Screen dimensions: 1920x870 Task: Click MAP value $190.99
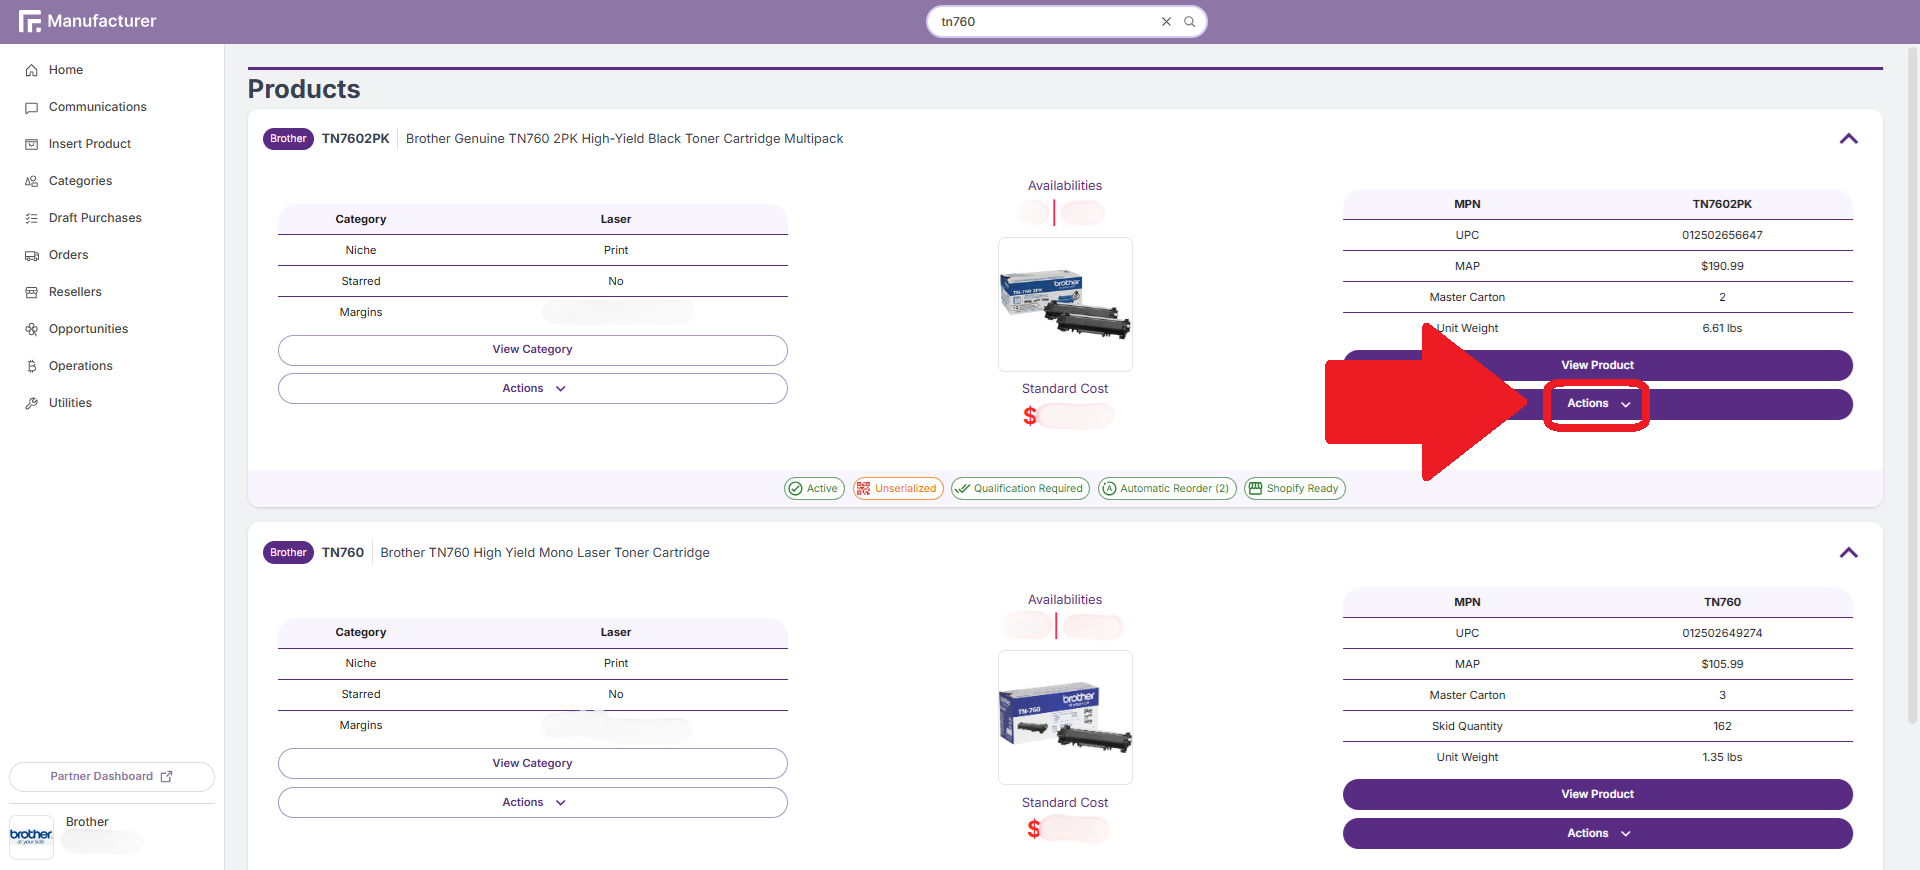coord(1722,267)
